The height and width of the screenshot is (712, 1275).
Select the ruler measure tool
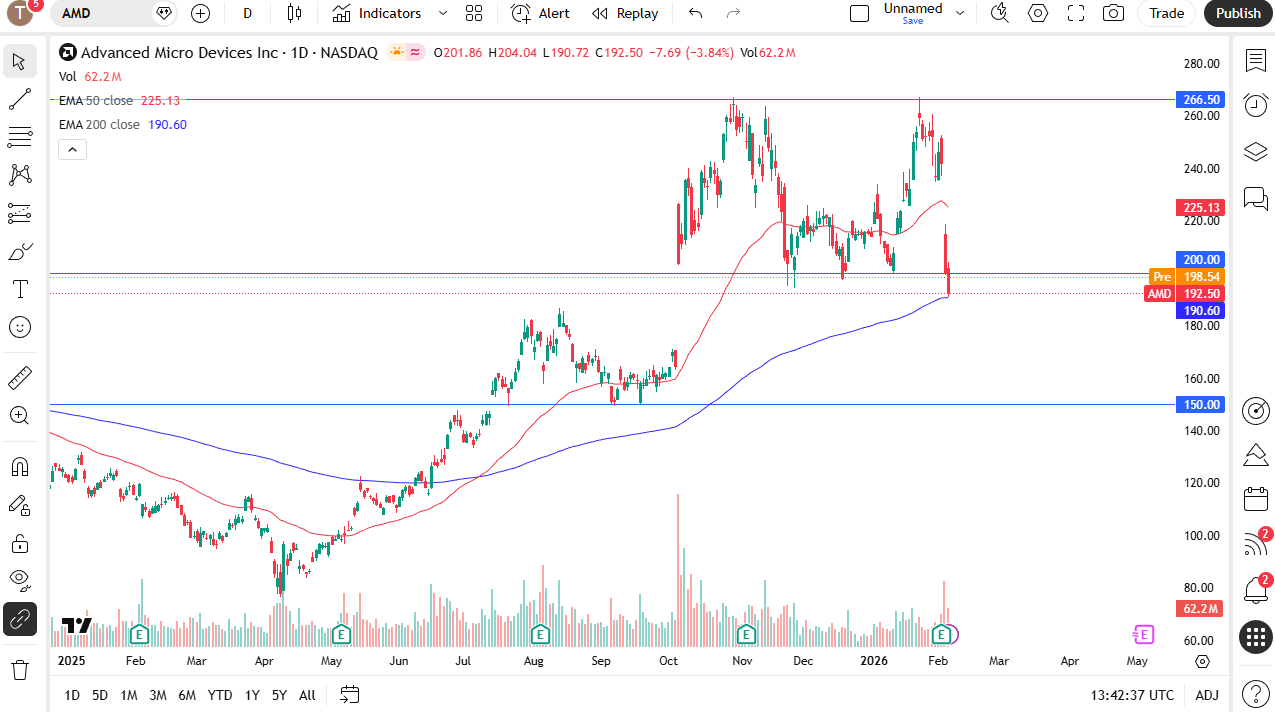point(19,378)
